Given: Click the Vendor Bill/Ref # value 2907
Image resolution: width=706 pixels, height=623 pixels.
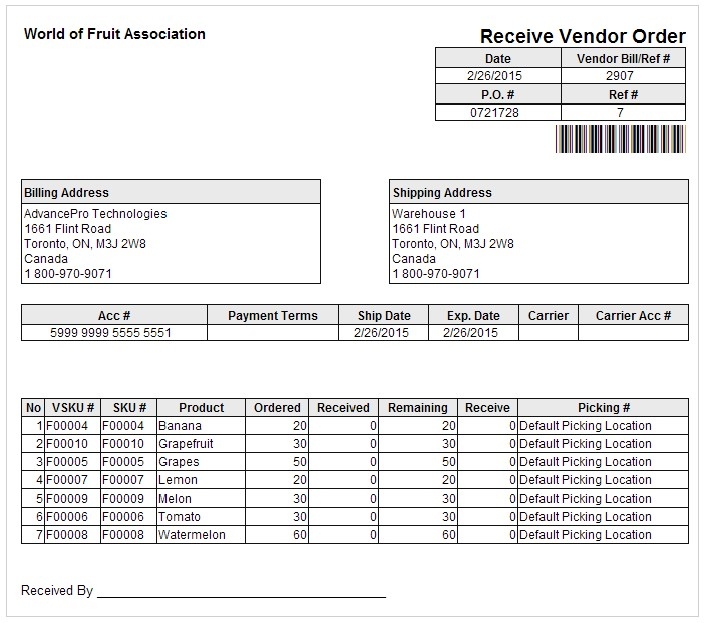Looking at the screenshot, I should 620,76.
